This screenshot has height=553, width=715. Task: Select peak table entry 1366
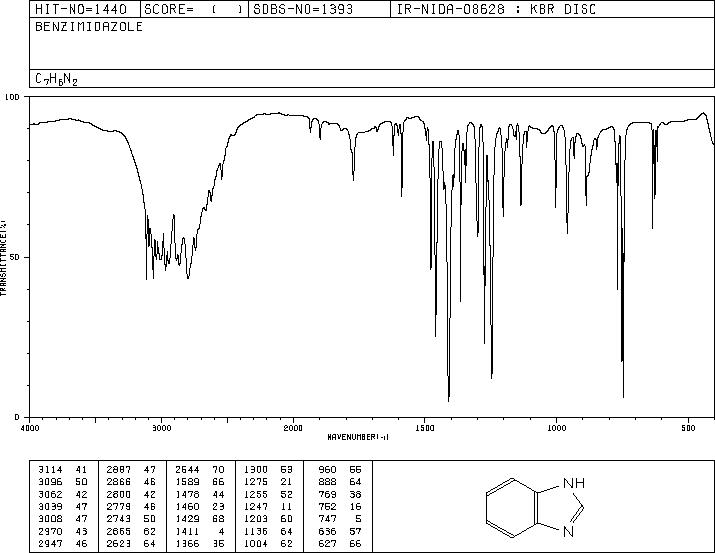[x=200, y=543]
